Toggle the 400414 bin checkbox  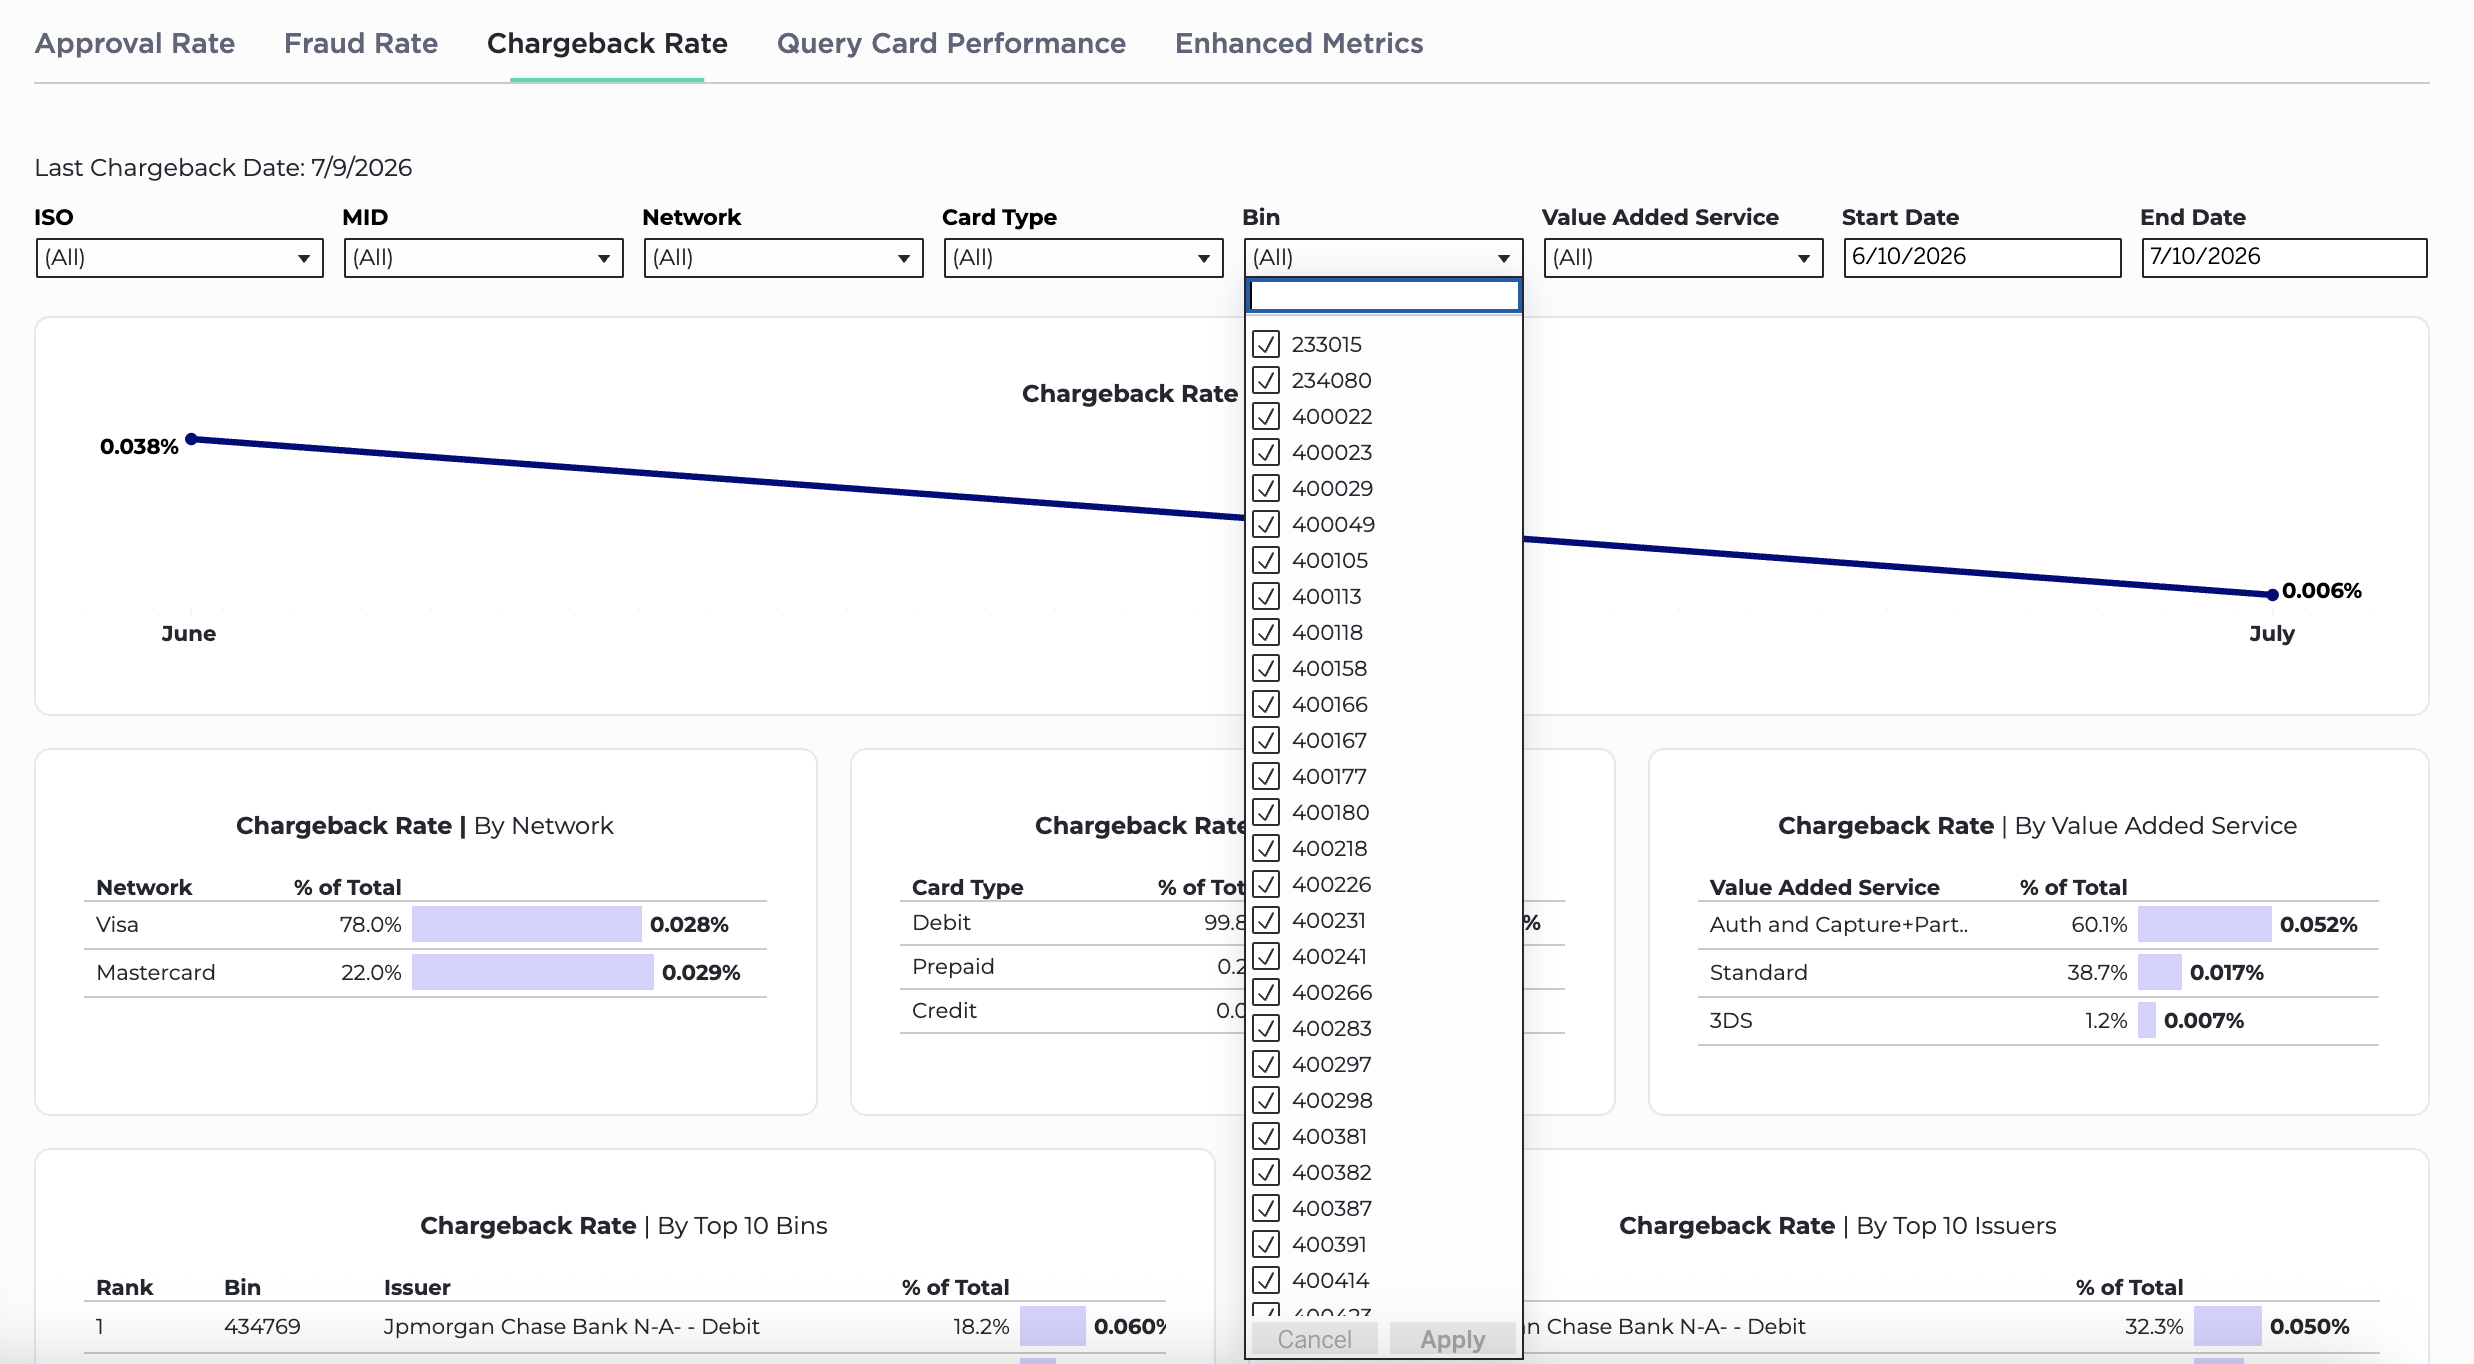(1266, 1280)
